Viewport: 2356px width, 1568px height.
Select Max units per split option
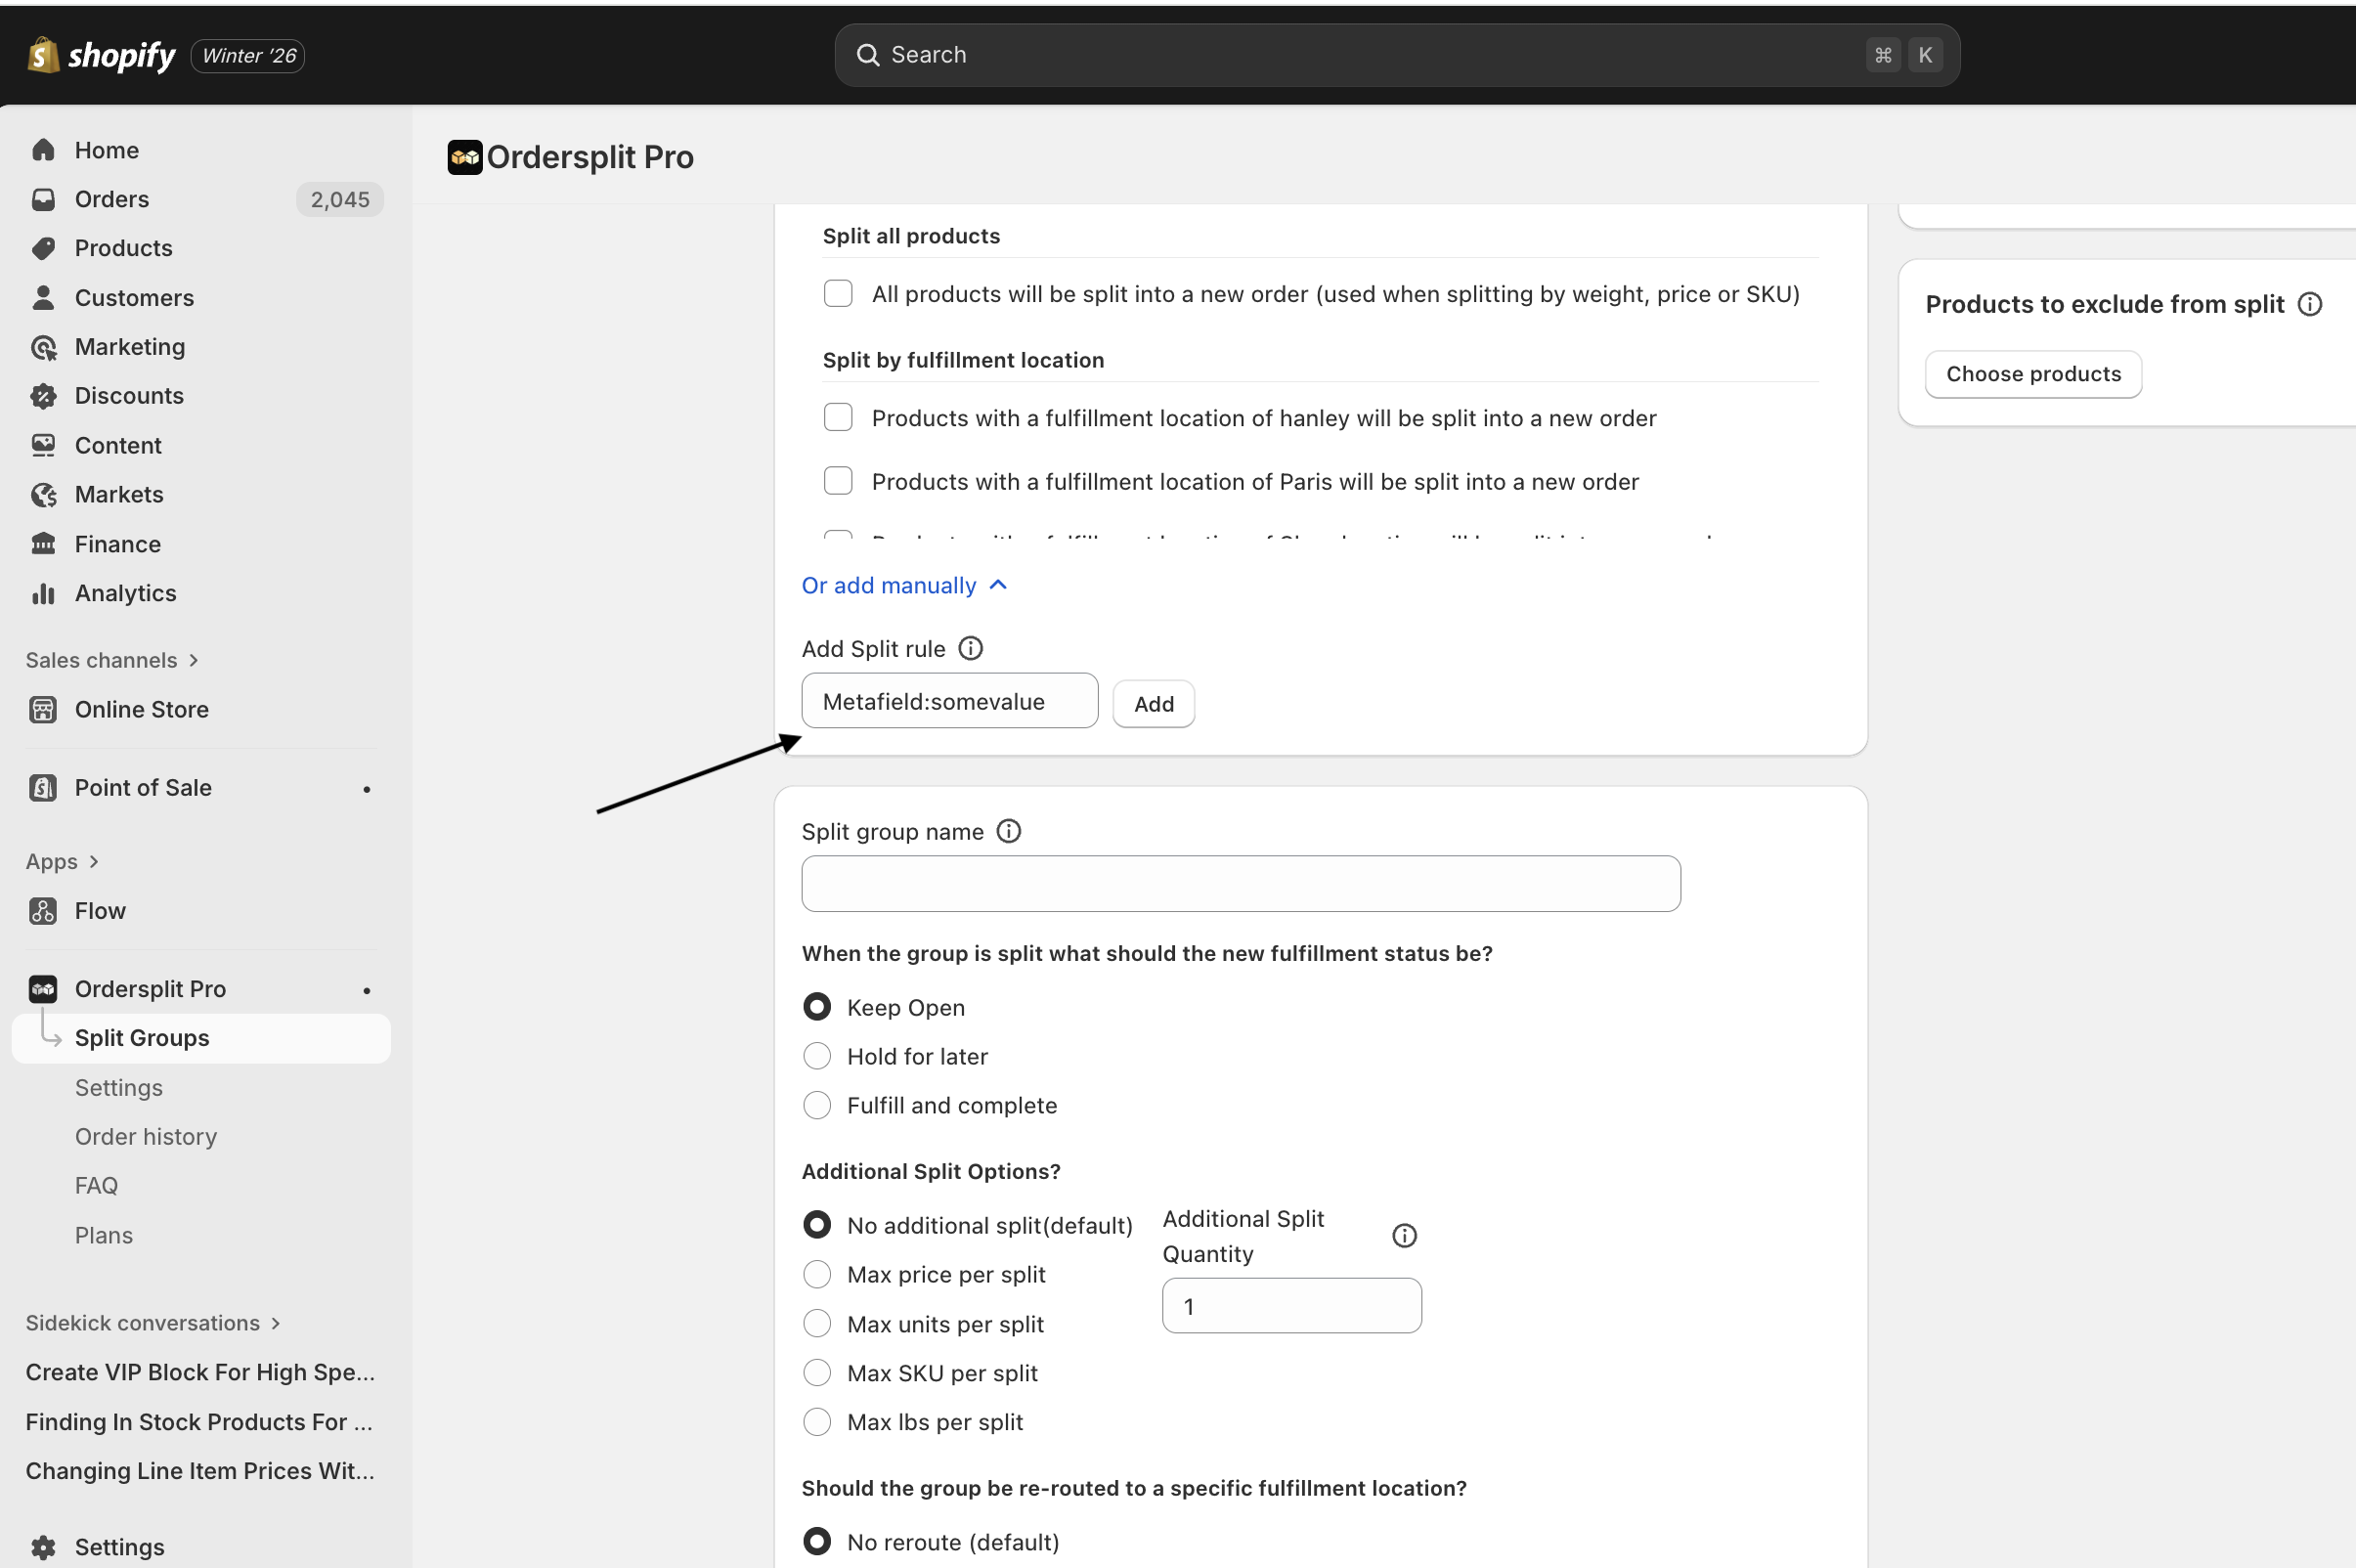[x=817, y=1323]
